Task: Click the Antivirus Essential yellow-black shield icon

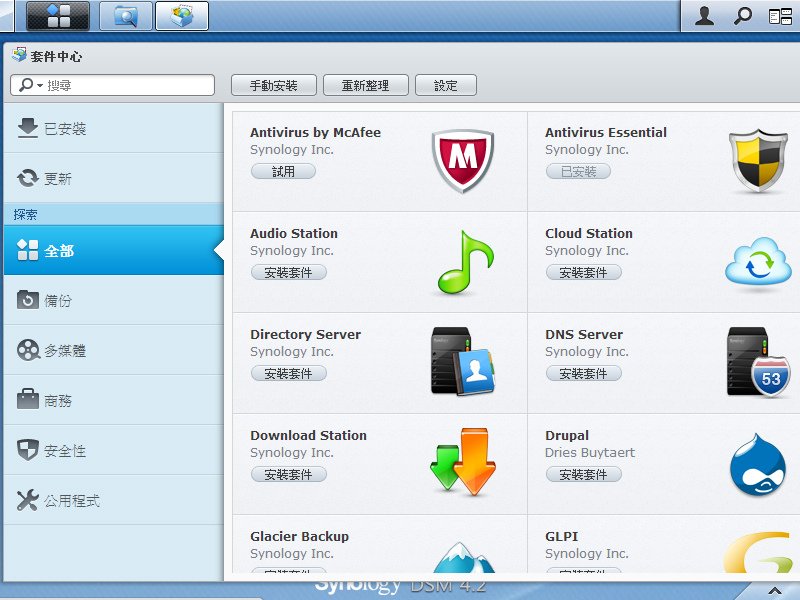Action: [x=758, y=161]
